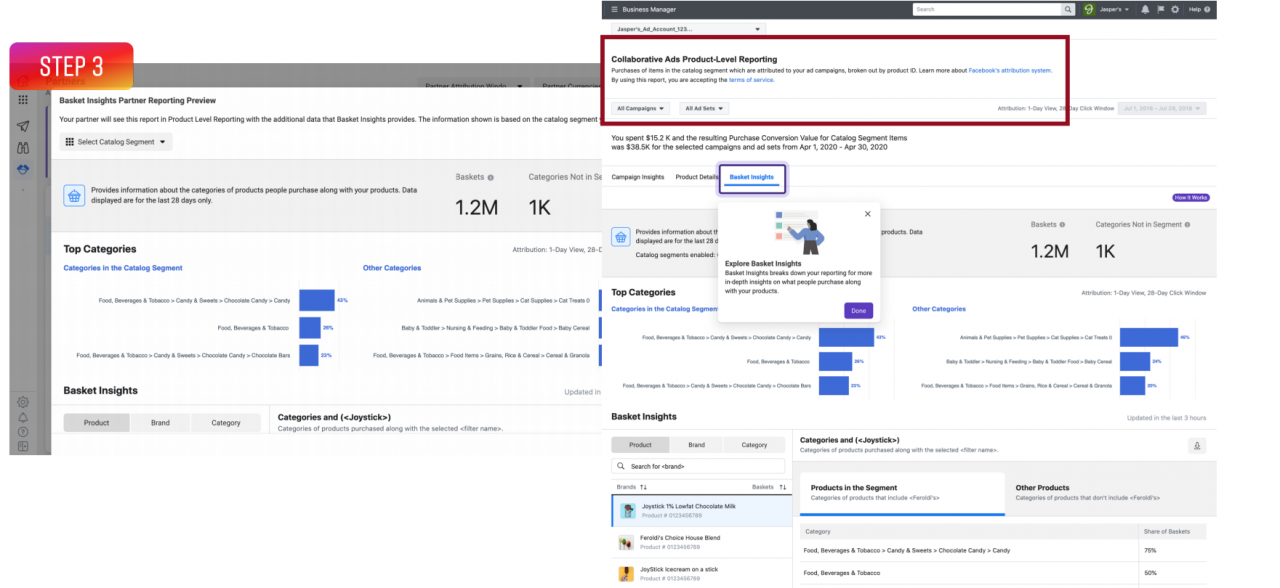Click the app grid icon in left sidebar
1280x588 pixels.
[23, 101]
